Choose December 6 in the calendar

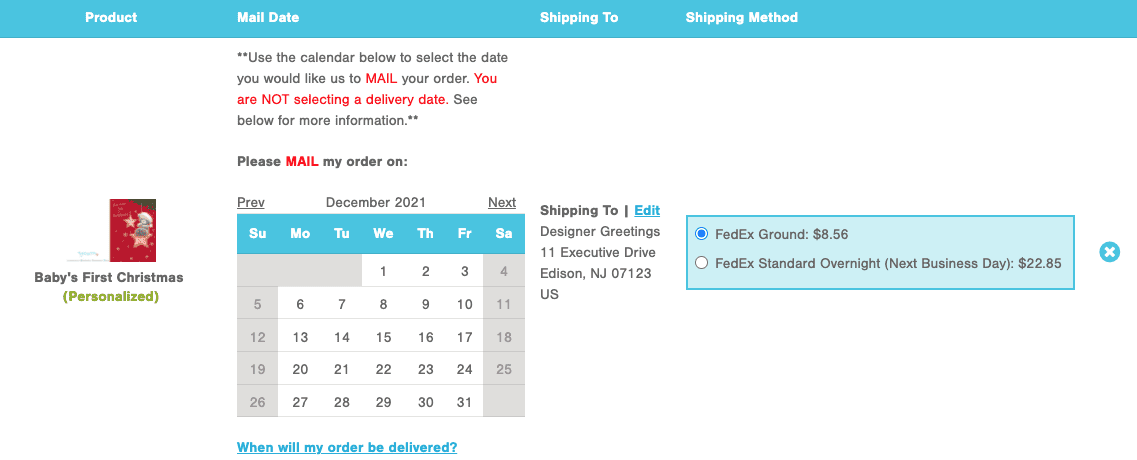click(299, 305)
